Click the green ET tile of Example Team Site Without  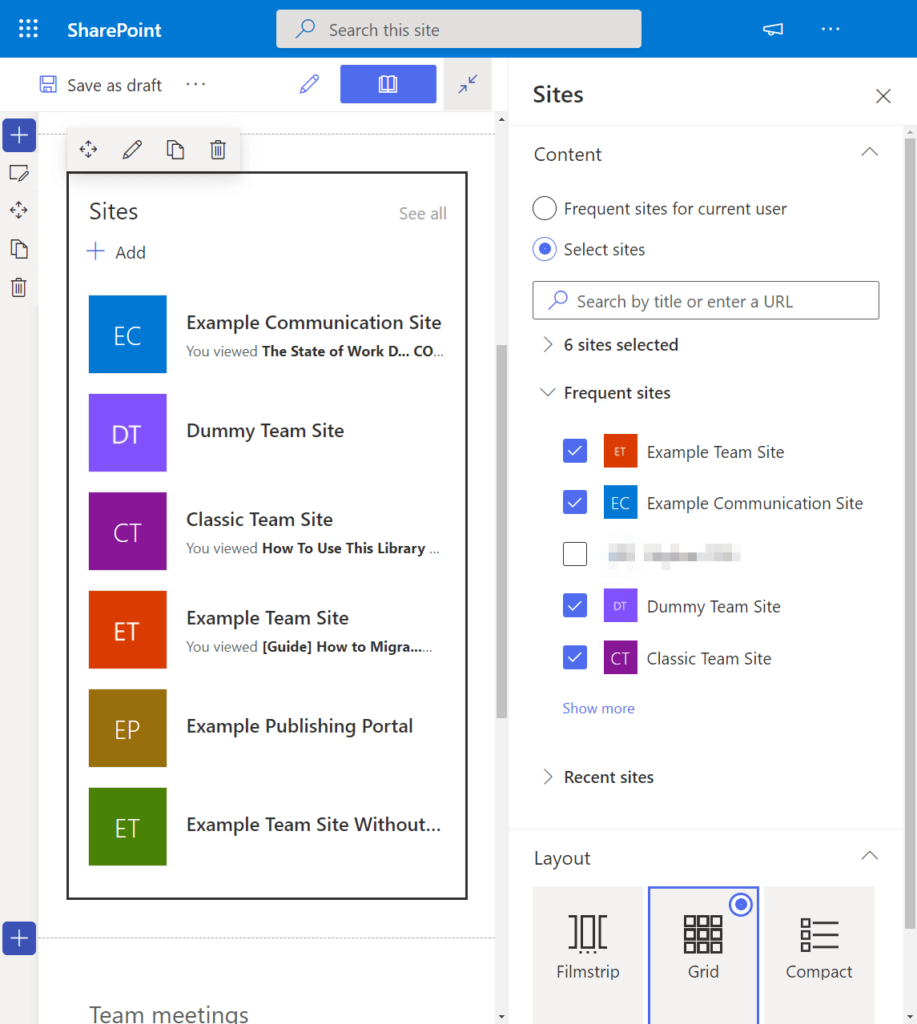click(x=127, y=827)
